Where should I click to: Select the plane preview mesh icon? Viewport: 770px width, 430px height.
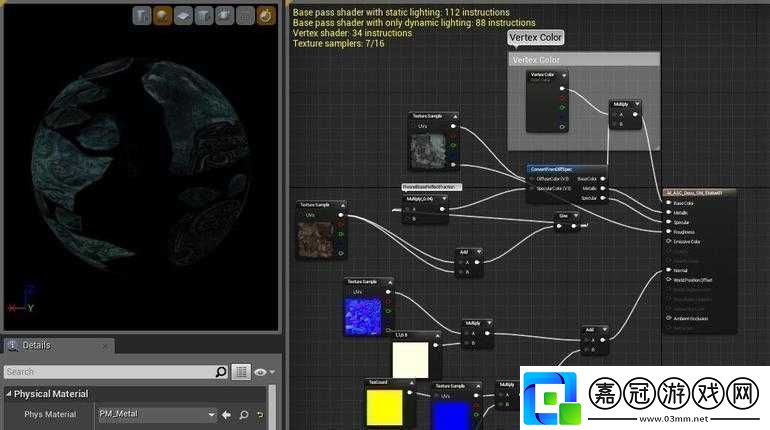pyautogui.click(x=183, y=16)
